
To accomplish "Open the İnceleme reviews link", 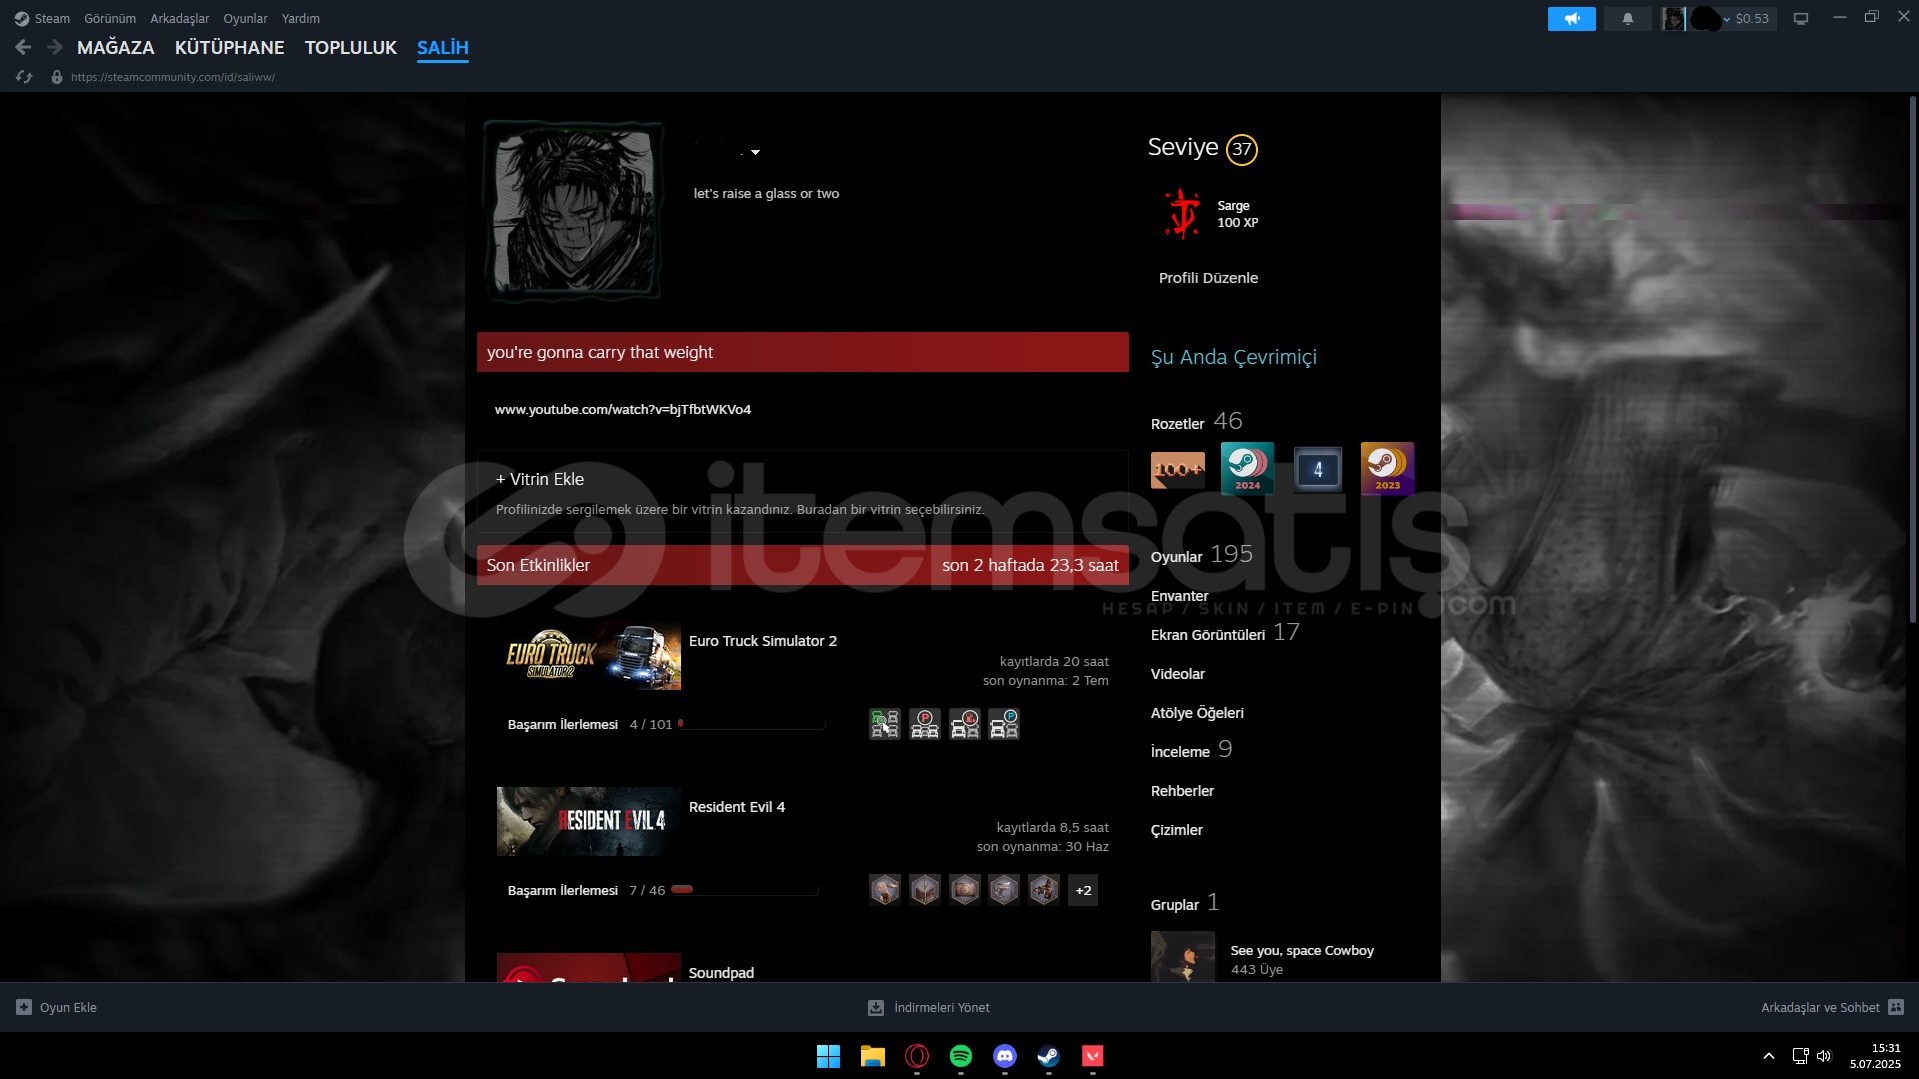I will coord(1180,752).
